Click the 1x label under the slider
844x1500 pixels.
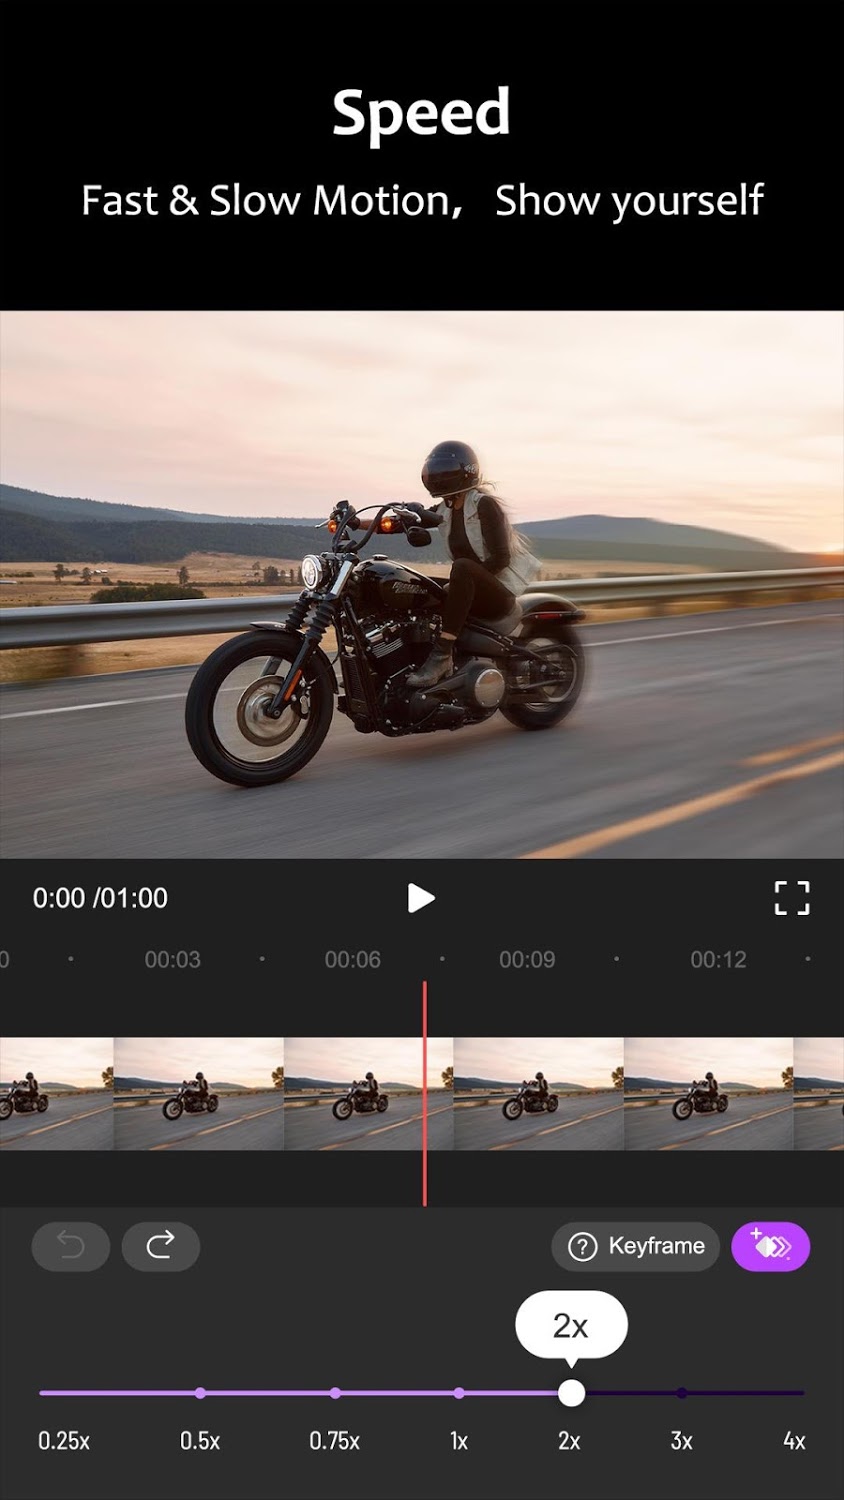(459, 1441)
